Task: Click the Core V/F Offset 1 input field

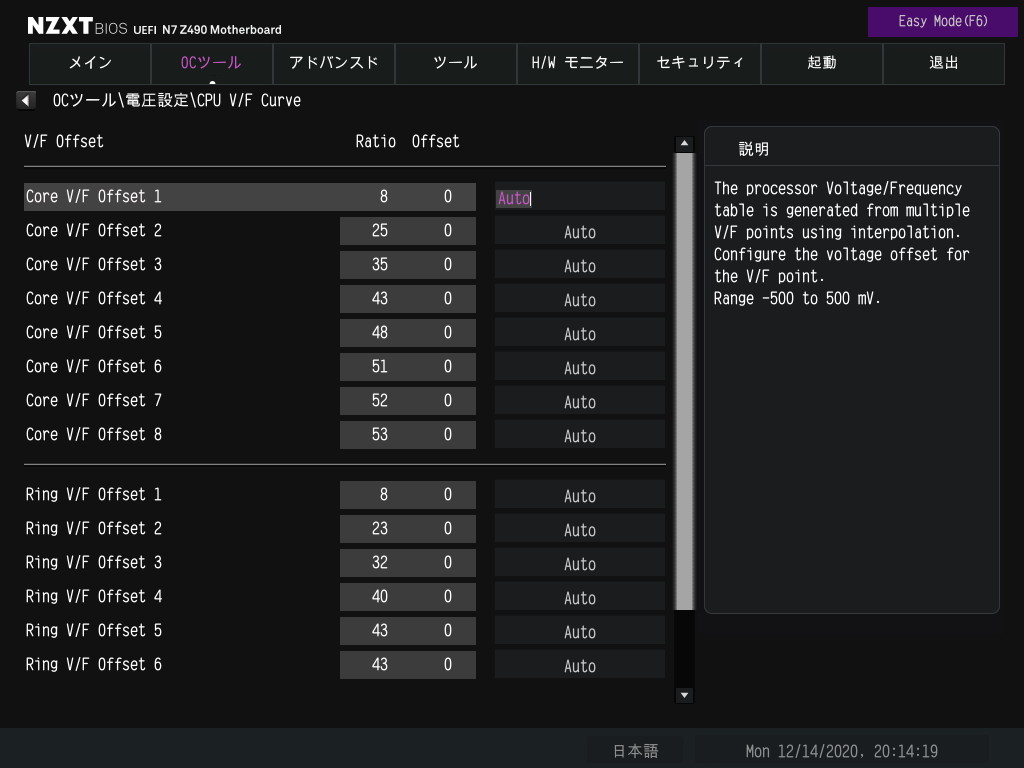Action: pos(579,197)
